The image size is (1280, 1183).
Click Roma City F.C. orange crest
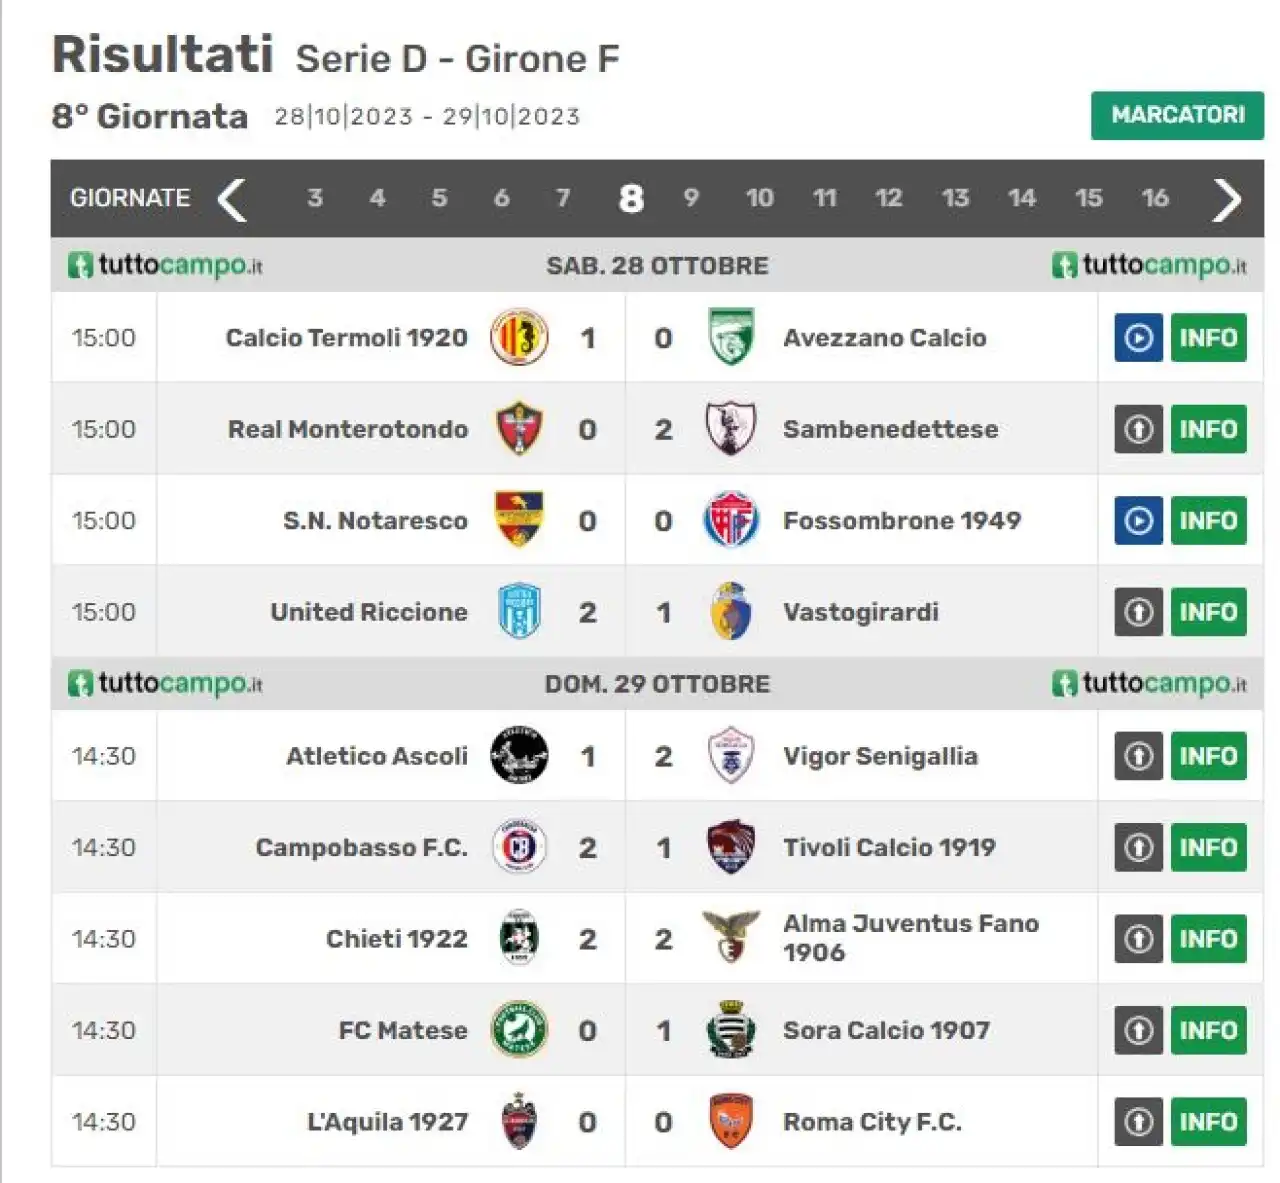click(731, 1121)
